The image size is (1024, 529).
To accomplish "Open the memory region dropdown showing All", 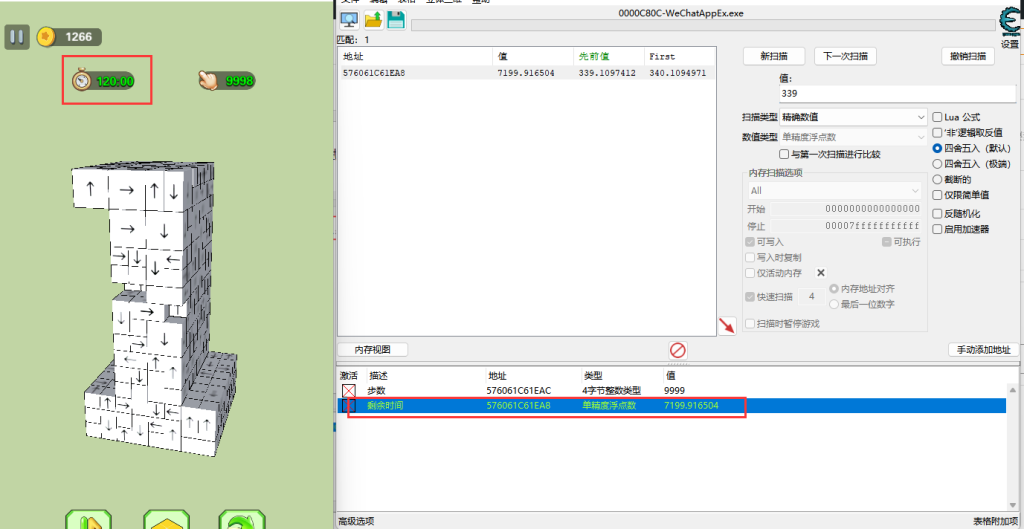I will (x=835, y=191).
